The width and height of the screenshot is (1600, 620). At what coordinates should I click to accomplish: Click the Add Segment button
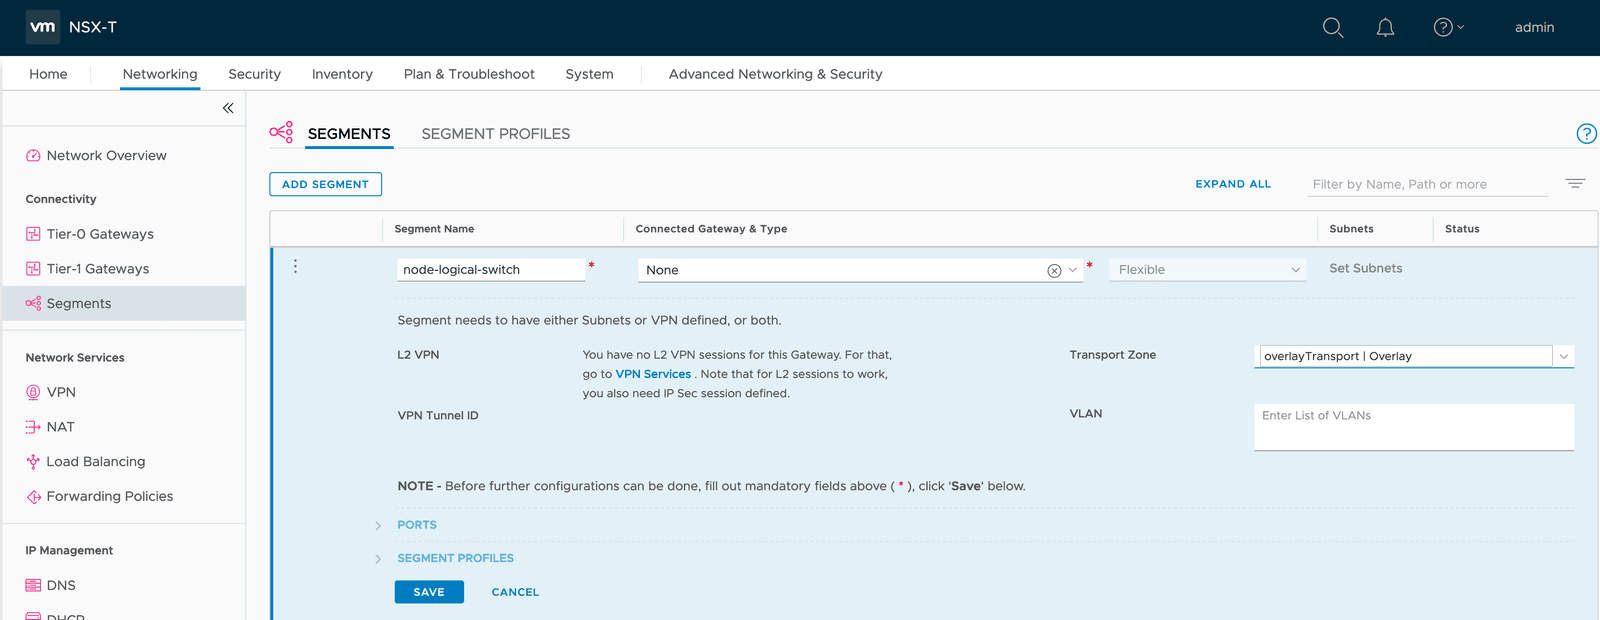pos(325,184)
